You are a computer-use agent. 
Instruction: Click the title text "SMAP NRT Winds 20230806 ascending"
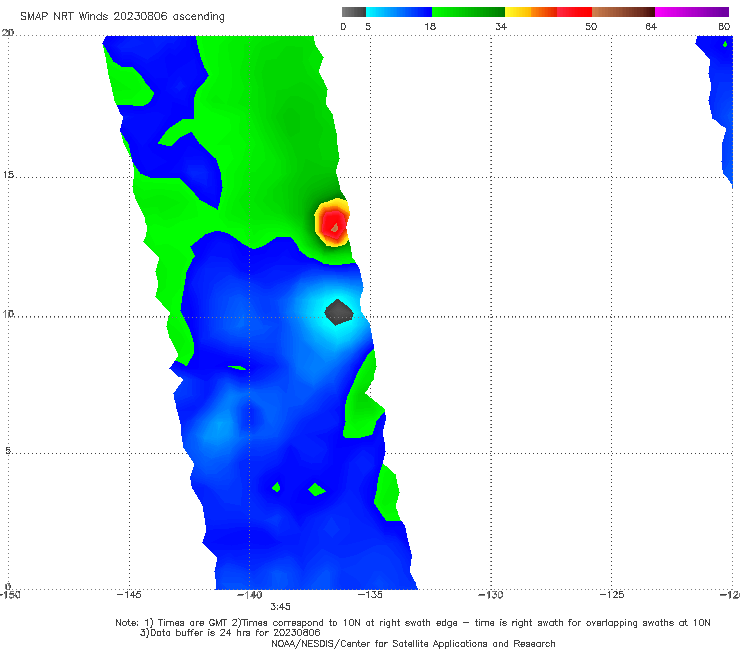click(122, 17)
